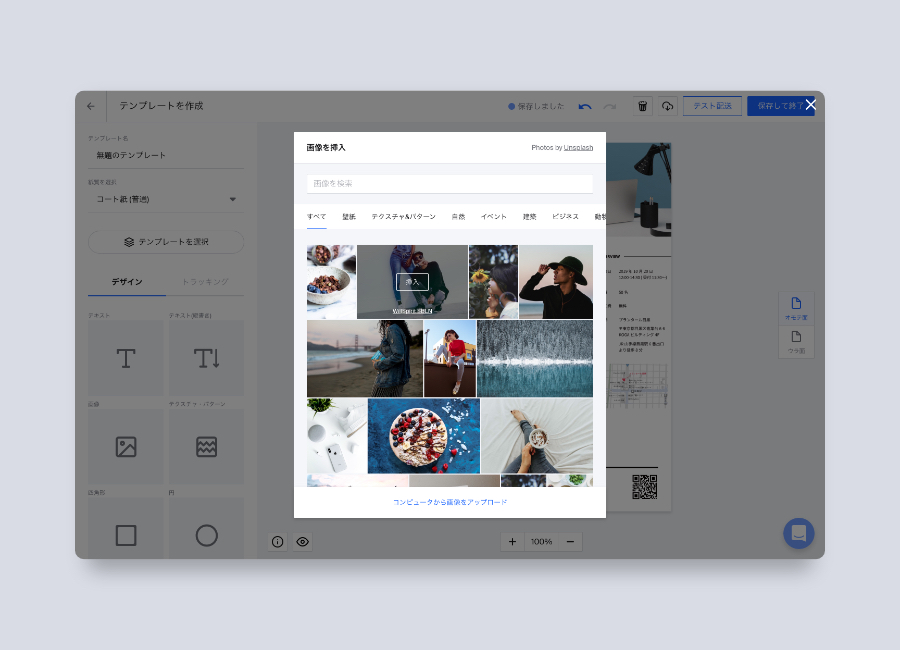
Task: Switch to the ビジネス category tab
Action: coord(565,216)
